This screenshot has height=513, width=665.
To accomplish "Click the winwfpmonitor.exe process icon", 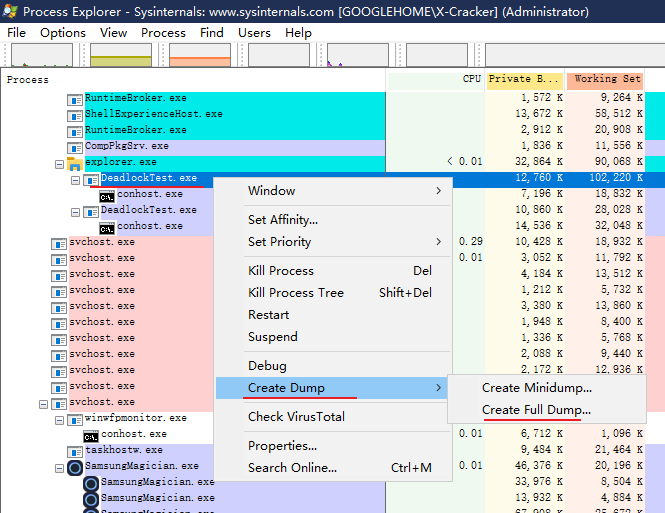I will pyautogui.click(x=75, y=420).
